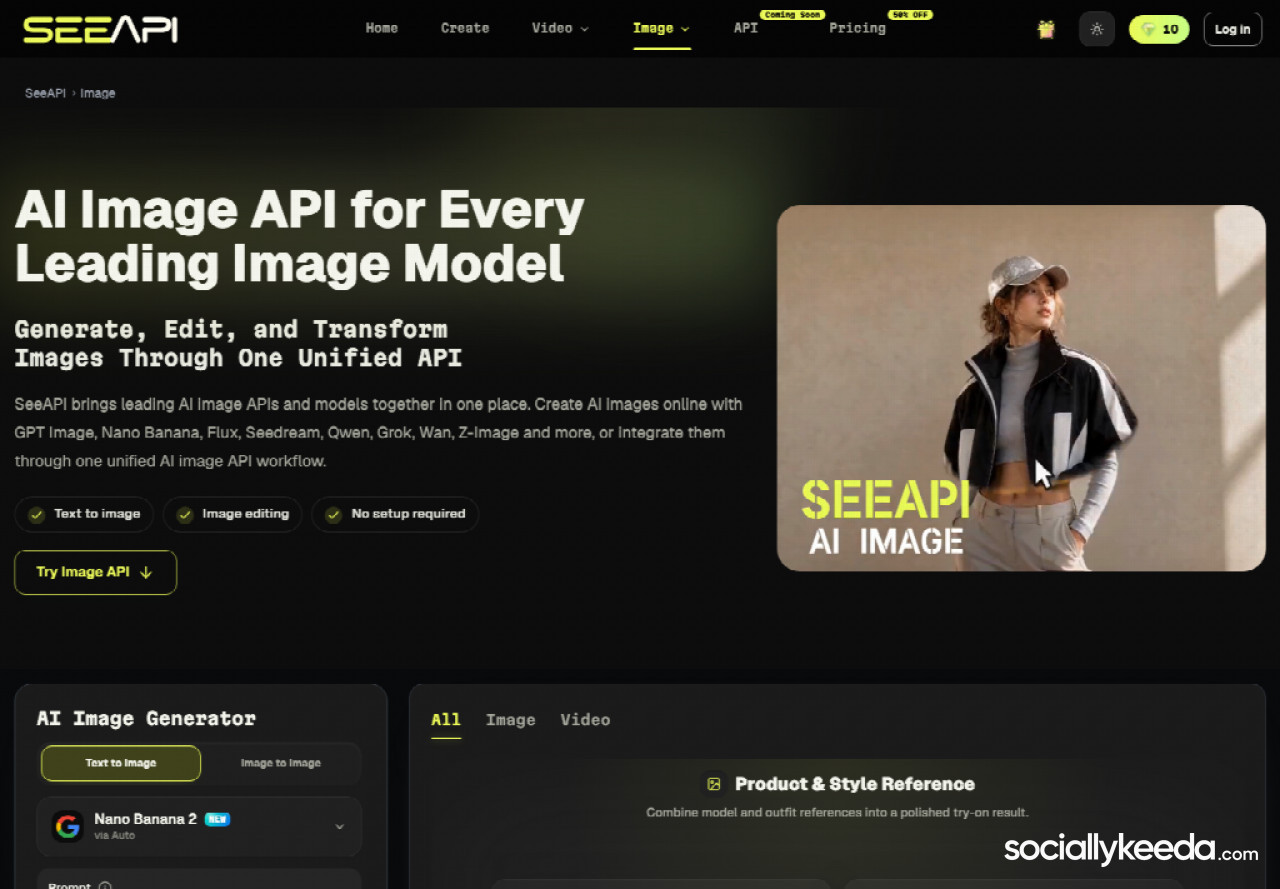Viewport: 1280px width, 889px height.
Task: Click the Coming Soon badge above API
Action: (793, 15)
